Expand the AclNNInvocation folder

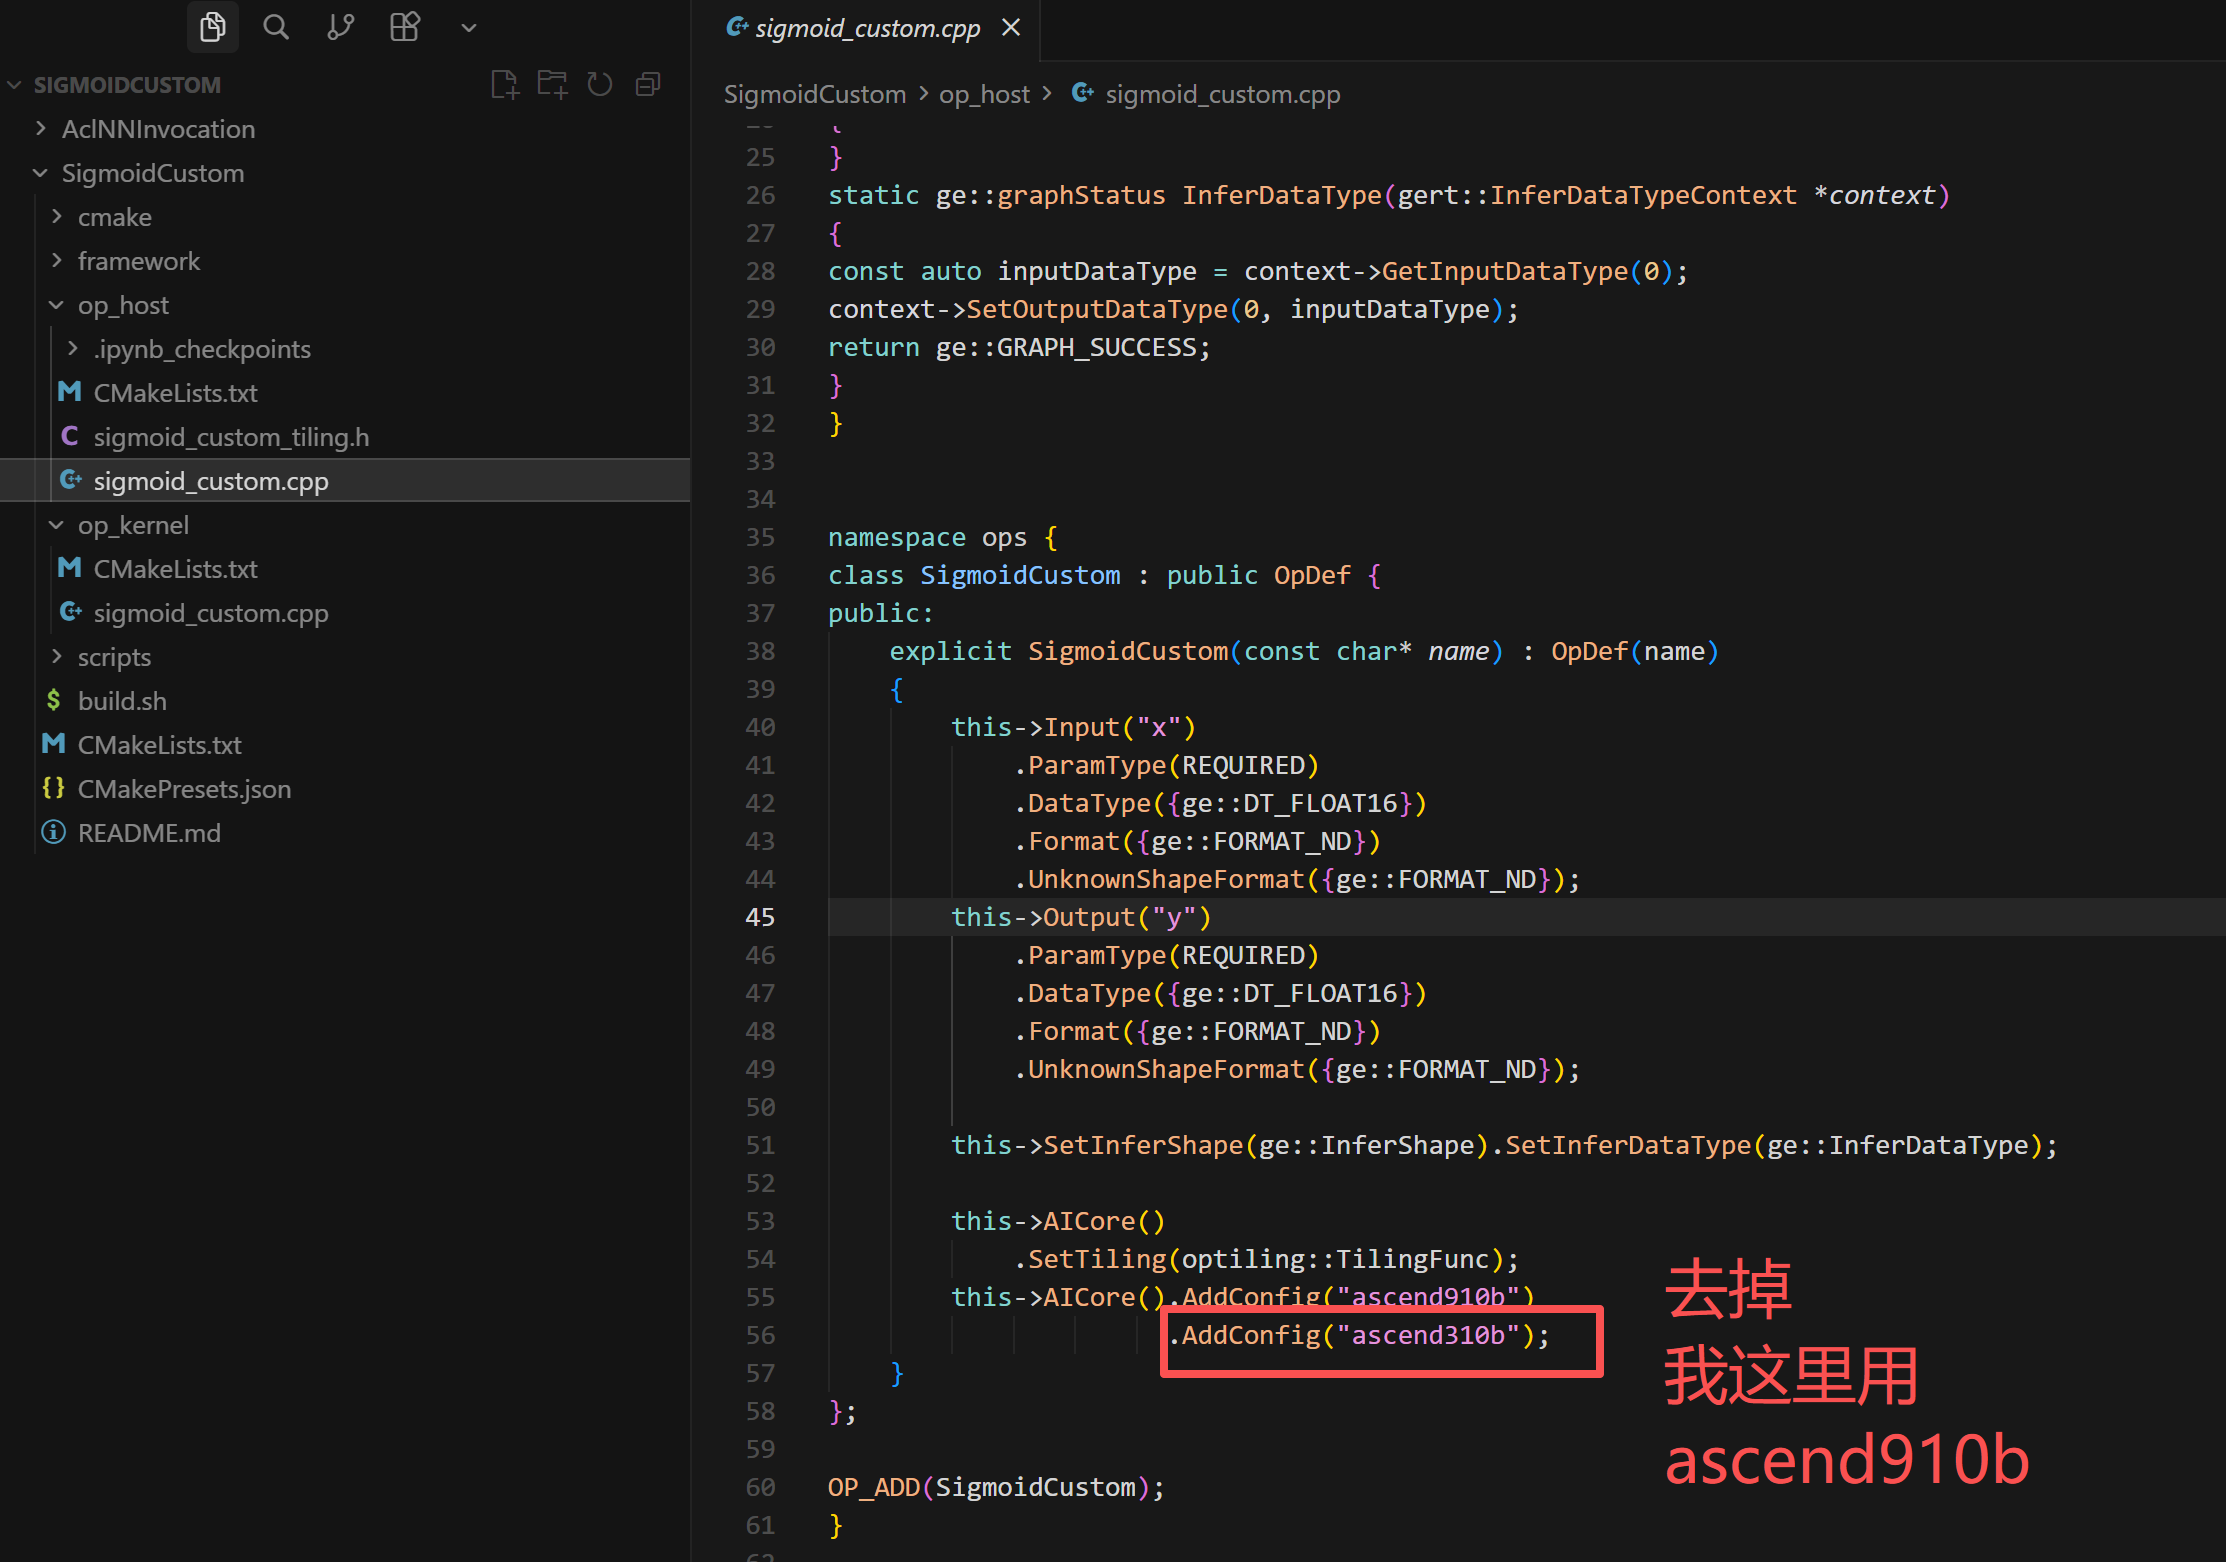(158, 129)
